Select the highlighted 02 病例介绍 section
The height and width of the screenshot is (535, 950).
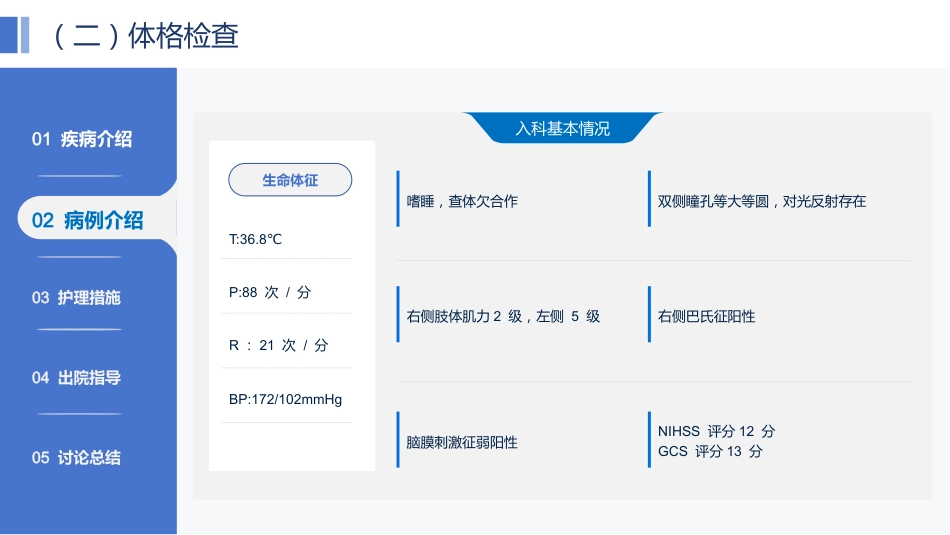tap(88, 220)
